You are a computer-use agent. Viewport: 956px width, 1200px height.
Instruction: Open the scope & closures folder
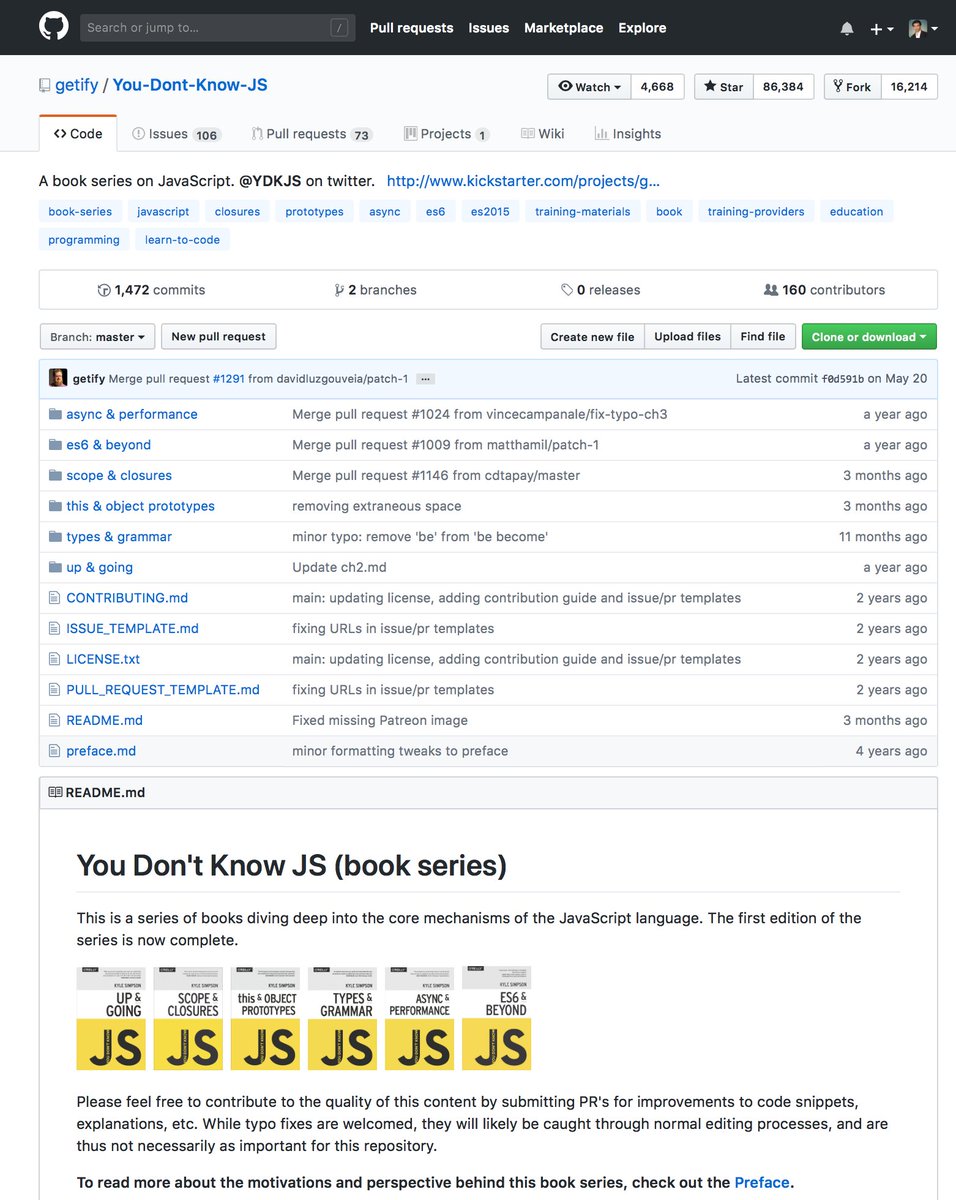coord(119,476)
